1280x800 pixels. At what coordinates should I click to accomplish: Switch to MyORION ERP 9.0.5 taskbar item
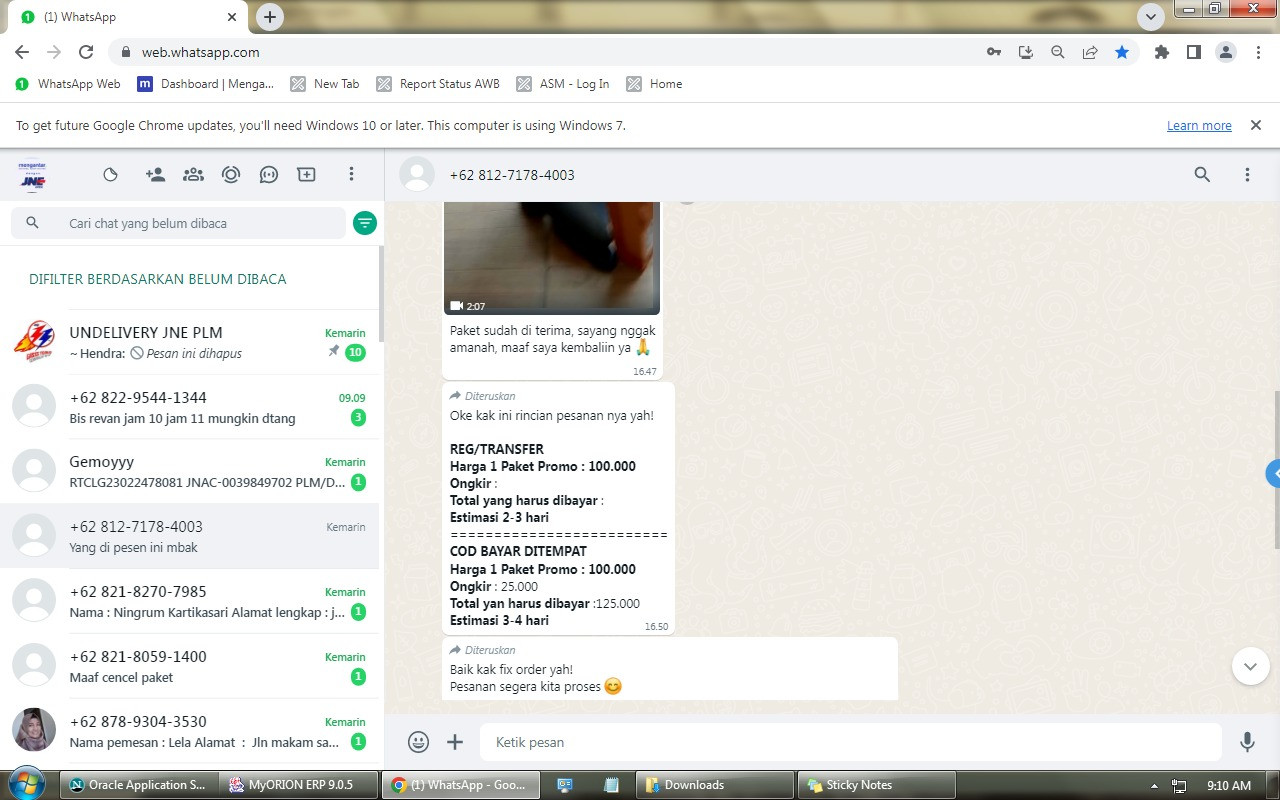point(299,785)
